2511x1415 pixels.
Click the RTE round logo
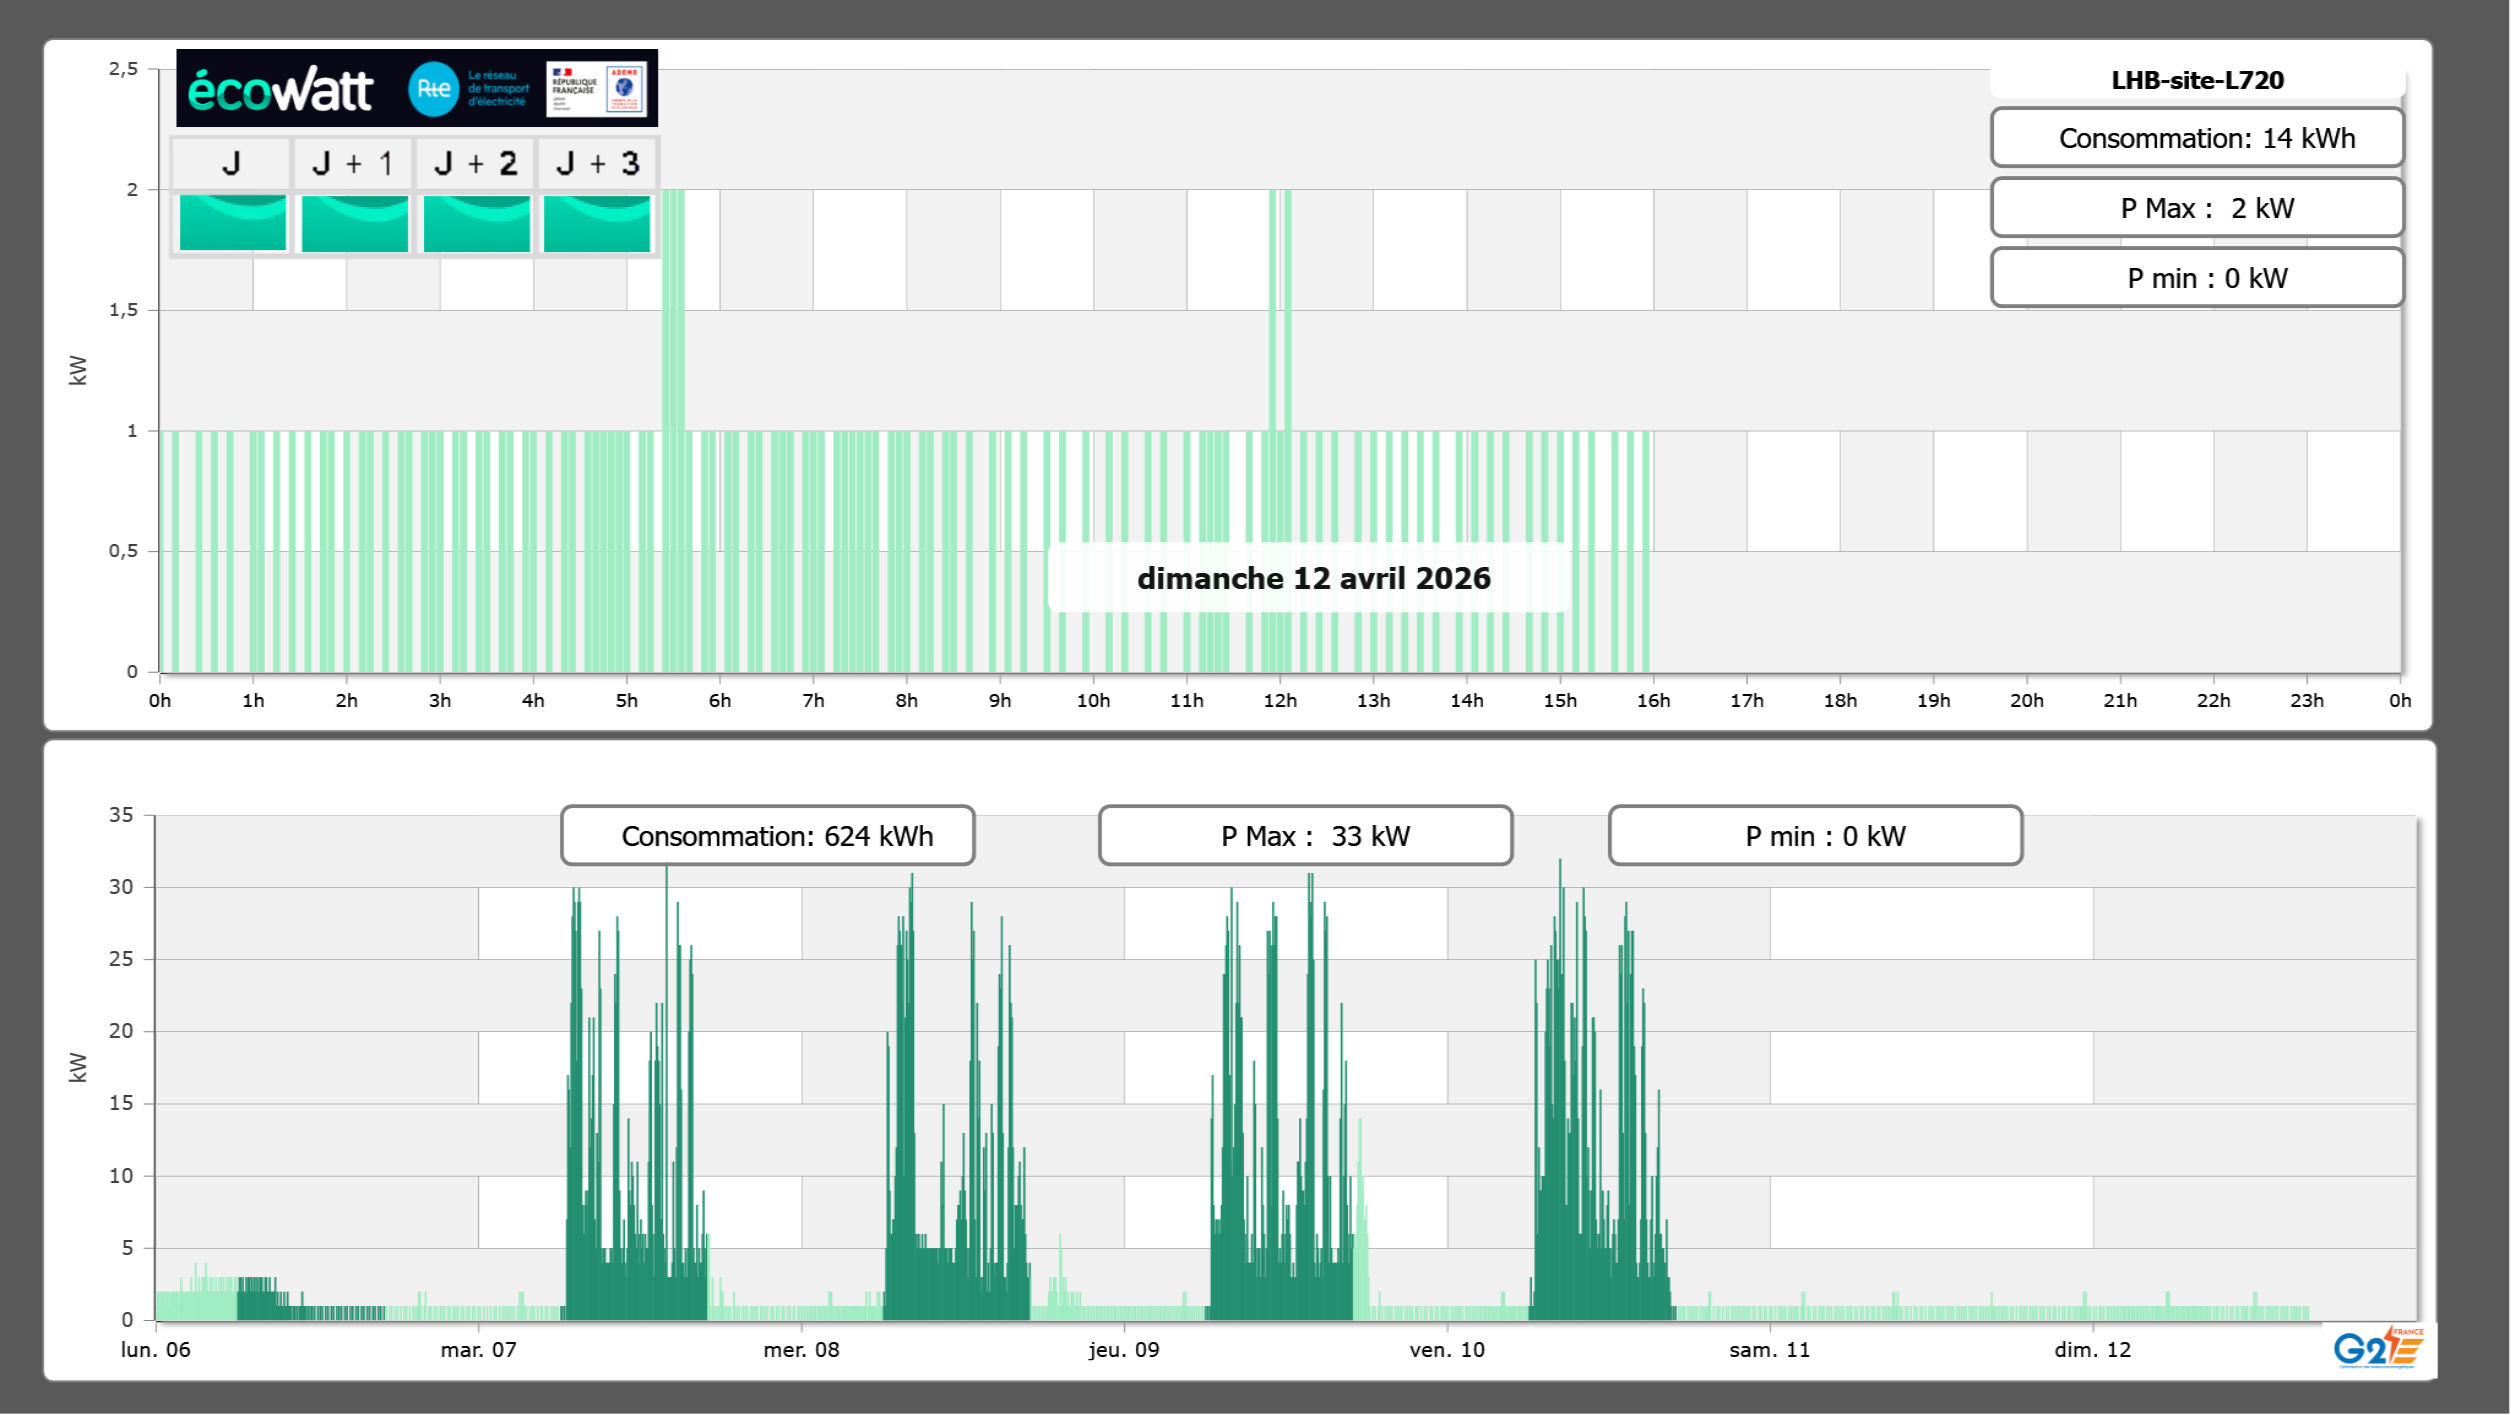[433, 89]
